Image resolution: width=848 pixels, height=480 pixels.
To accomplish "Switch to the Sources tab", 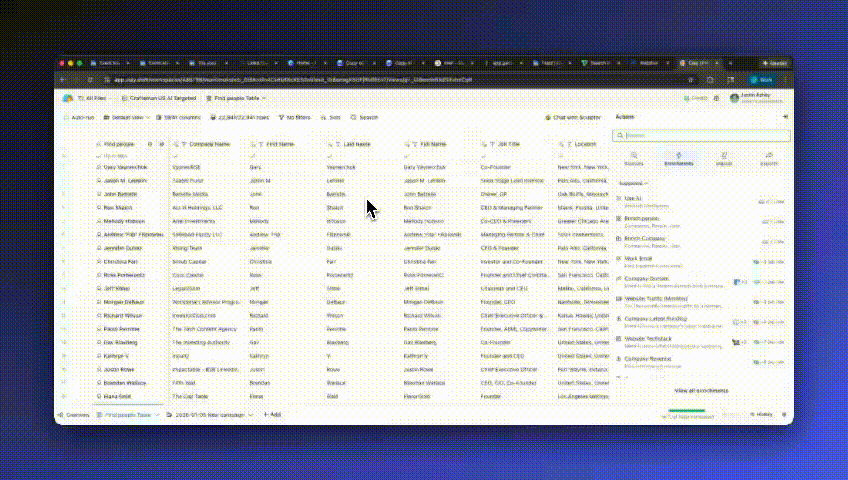I will pyautogui.click(x=634, y=159).
